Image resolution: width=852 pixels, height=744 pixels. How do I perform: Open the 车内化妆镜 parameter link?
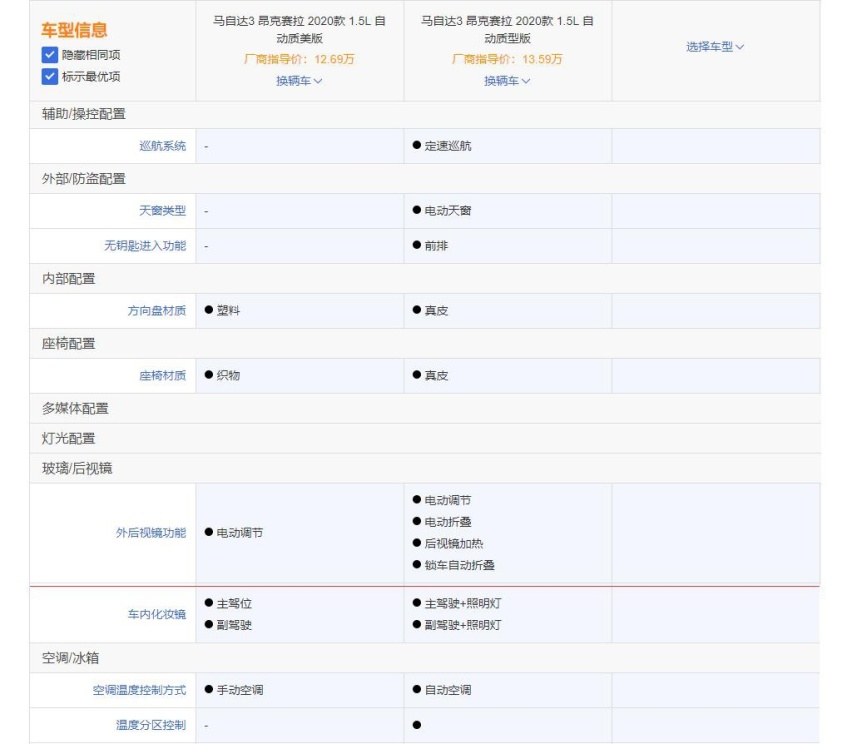pos(156,614)
